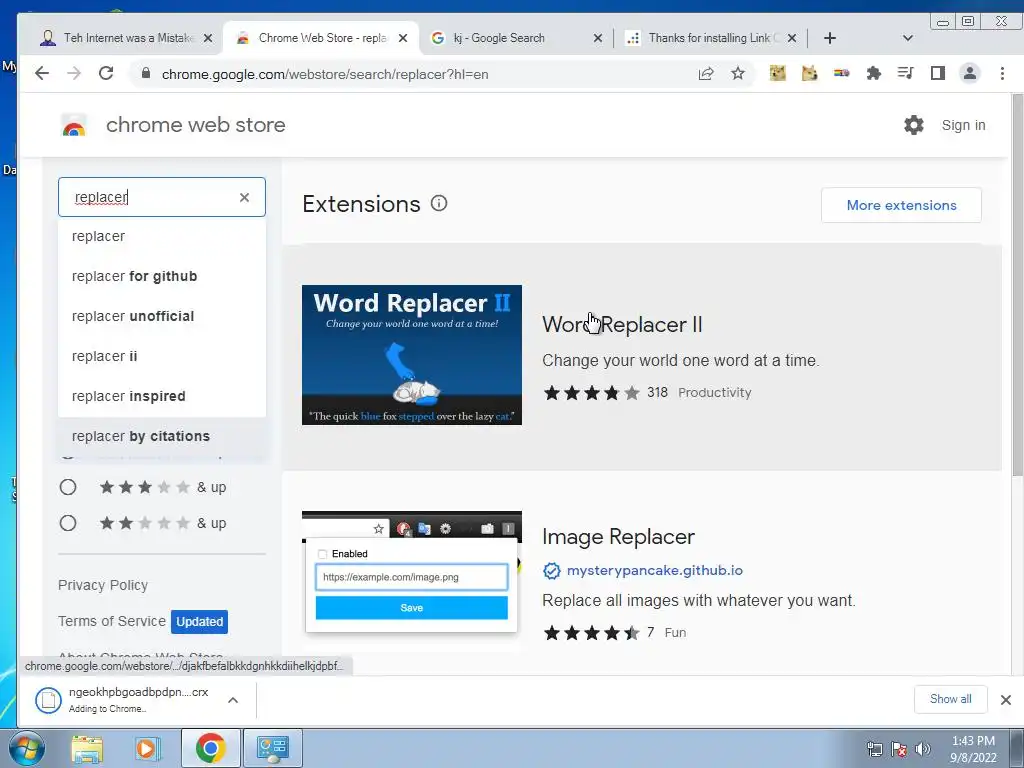
Task: Close the downloads bar with the X
Action: pyautogui.click(x=1006, y=700)
